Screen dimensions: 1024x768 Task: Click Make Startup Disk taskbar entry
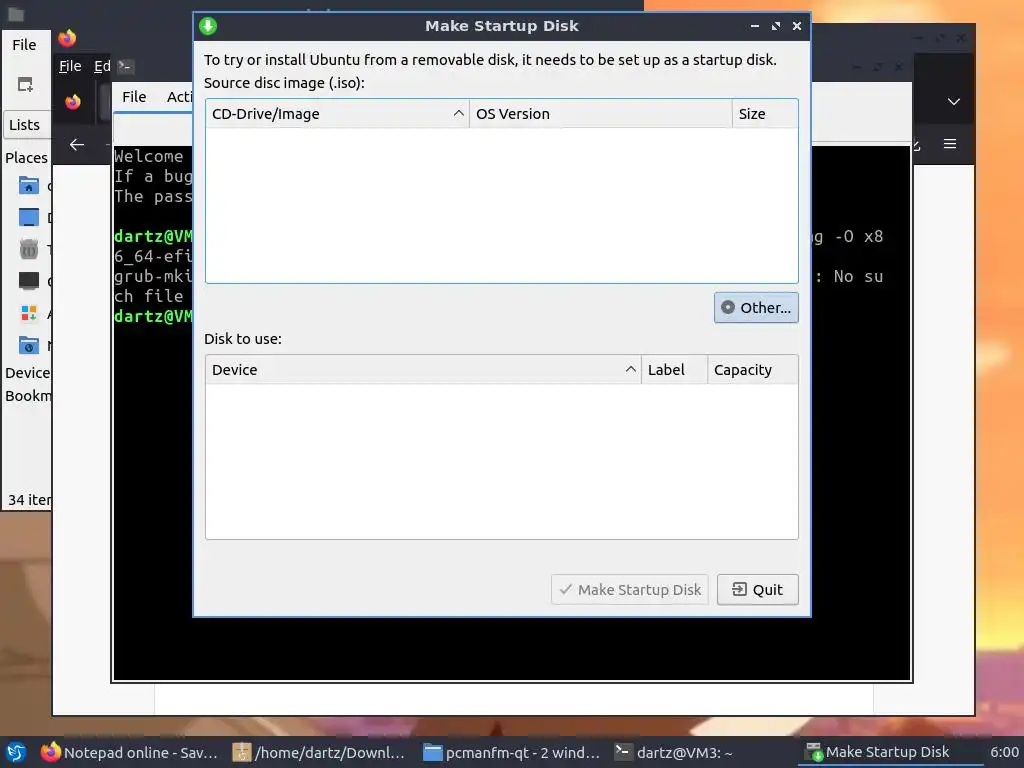tap(877, 752)
